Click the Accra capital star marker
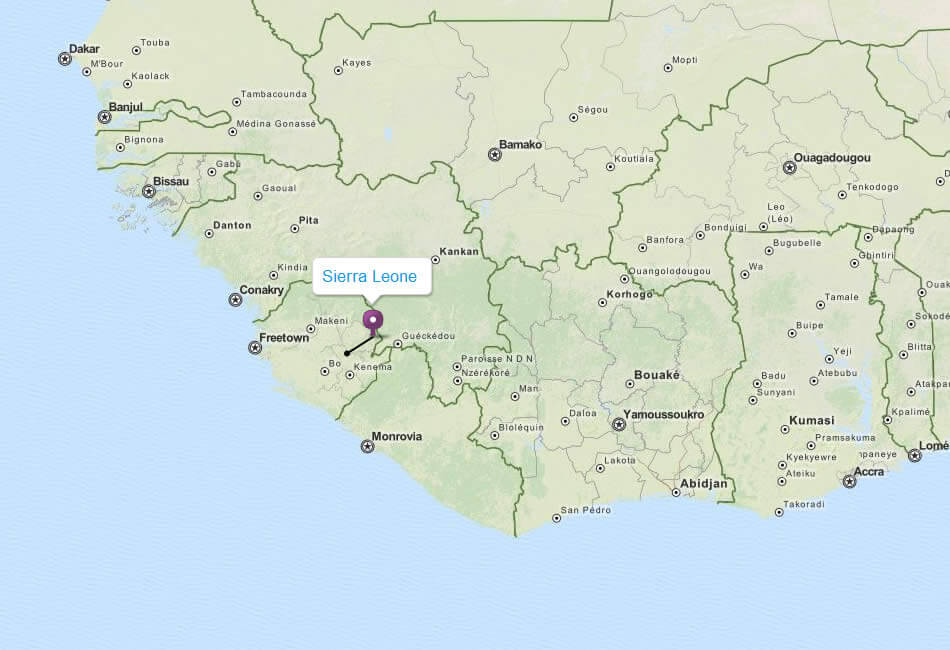Screen dimensions: 950x650 coord(849,482)
